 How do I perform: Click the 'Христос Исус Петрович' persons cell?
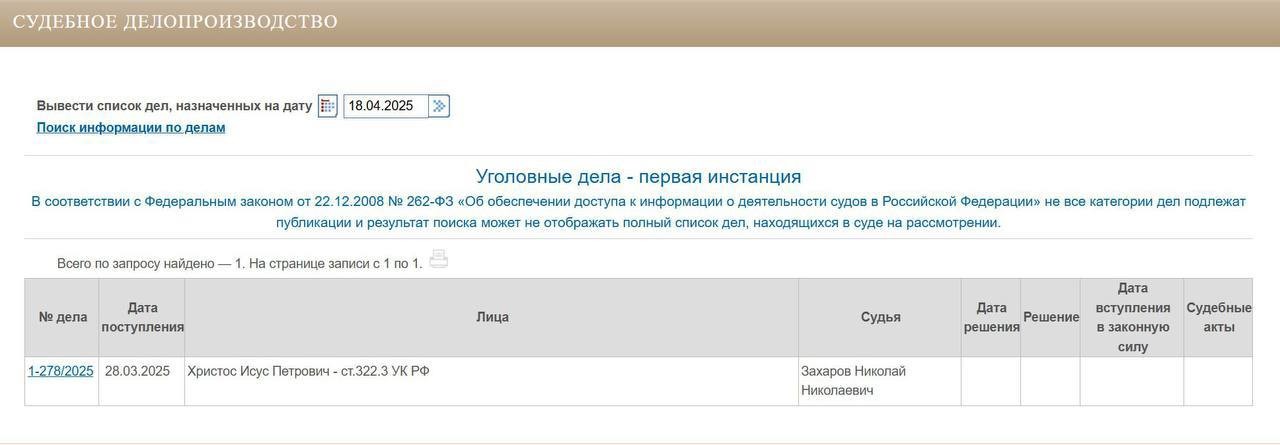(x=492, y=381)
